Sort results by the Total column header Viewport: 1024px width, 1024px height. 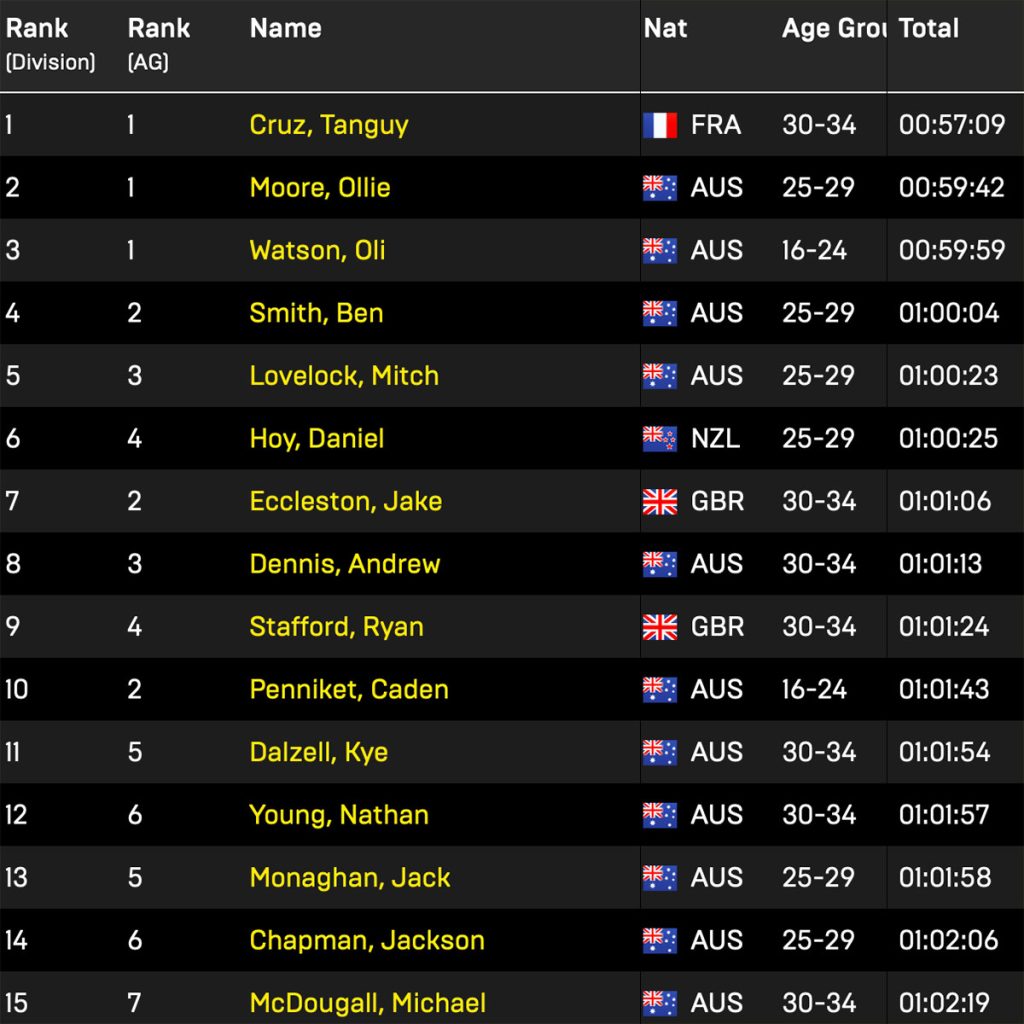(x=929, y=29)
